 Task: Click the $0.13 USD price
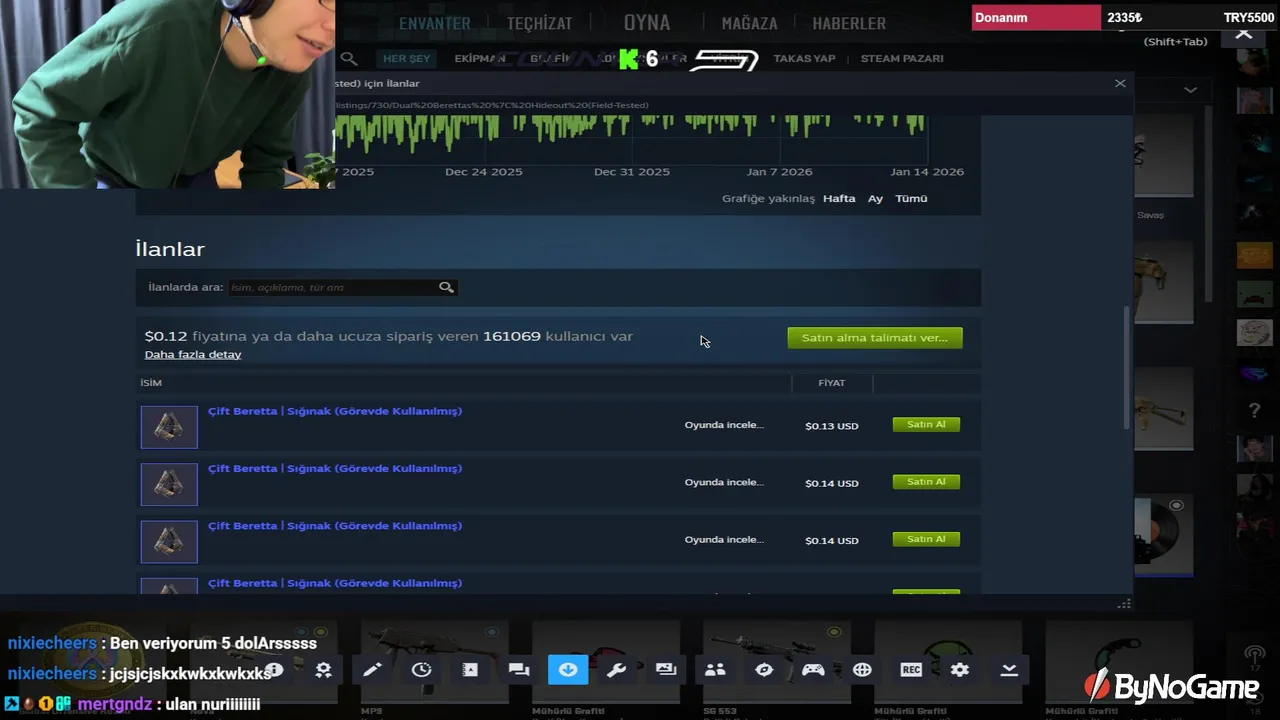[832, 426]
